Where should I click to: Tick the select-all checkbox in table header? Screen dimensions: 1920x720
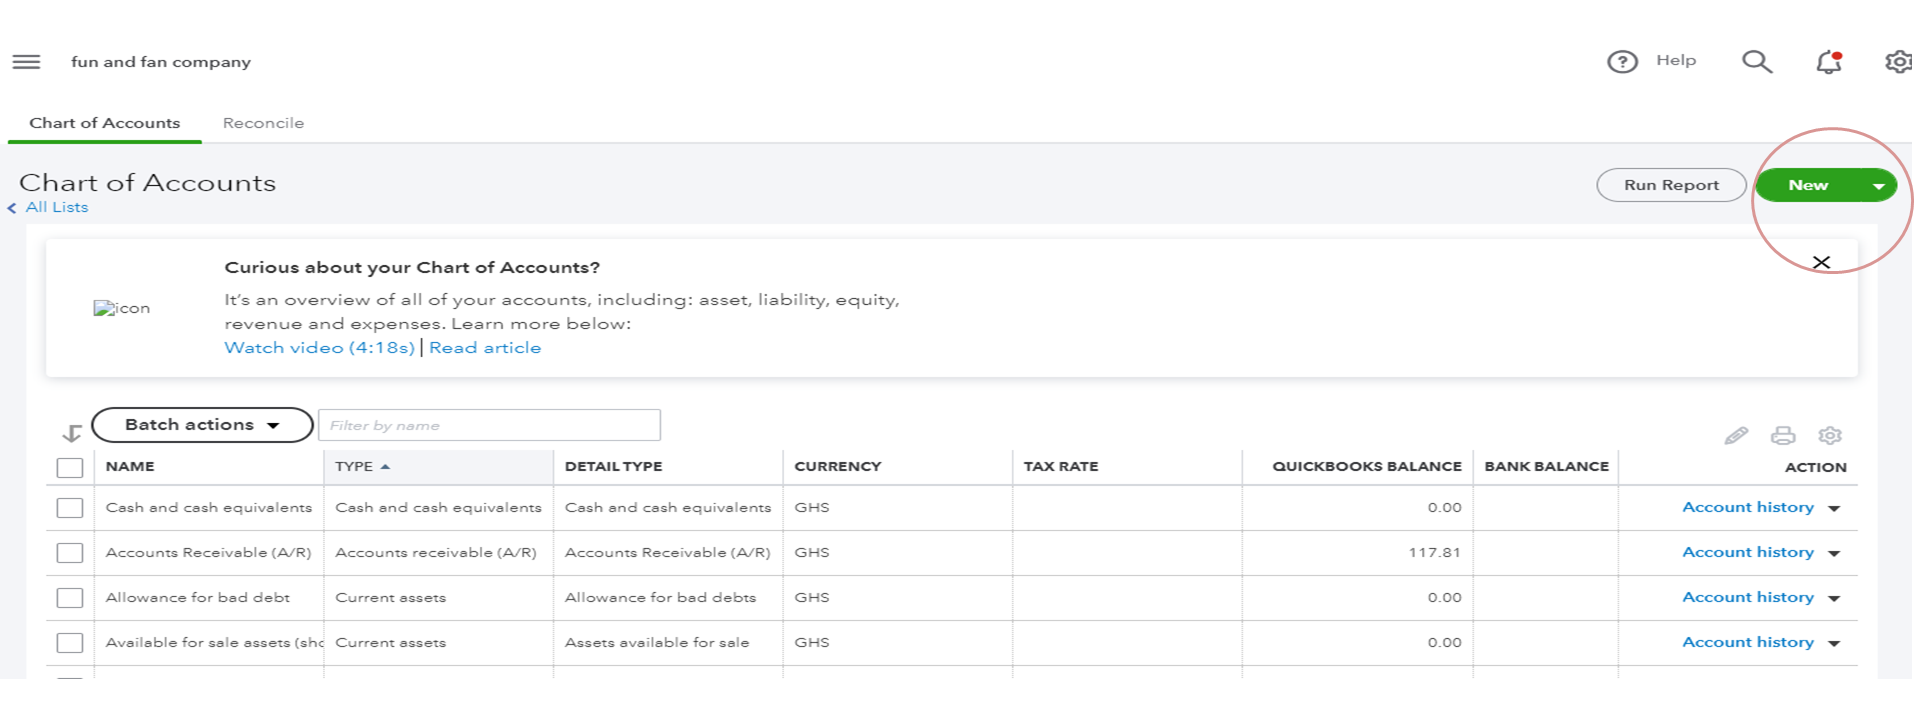tap(70, 467)
